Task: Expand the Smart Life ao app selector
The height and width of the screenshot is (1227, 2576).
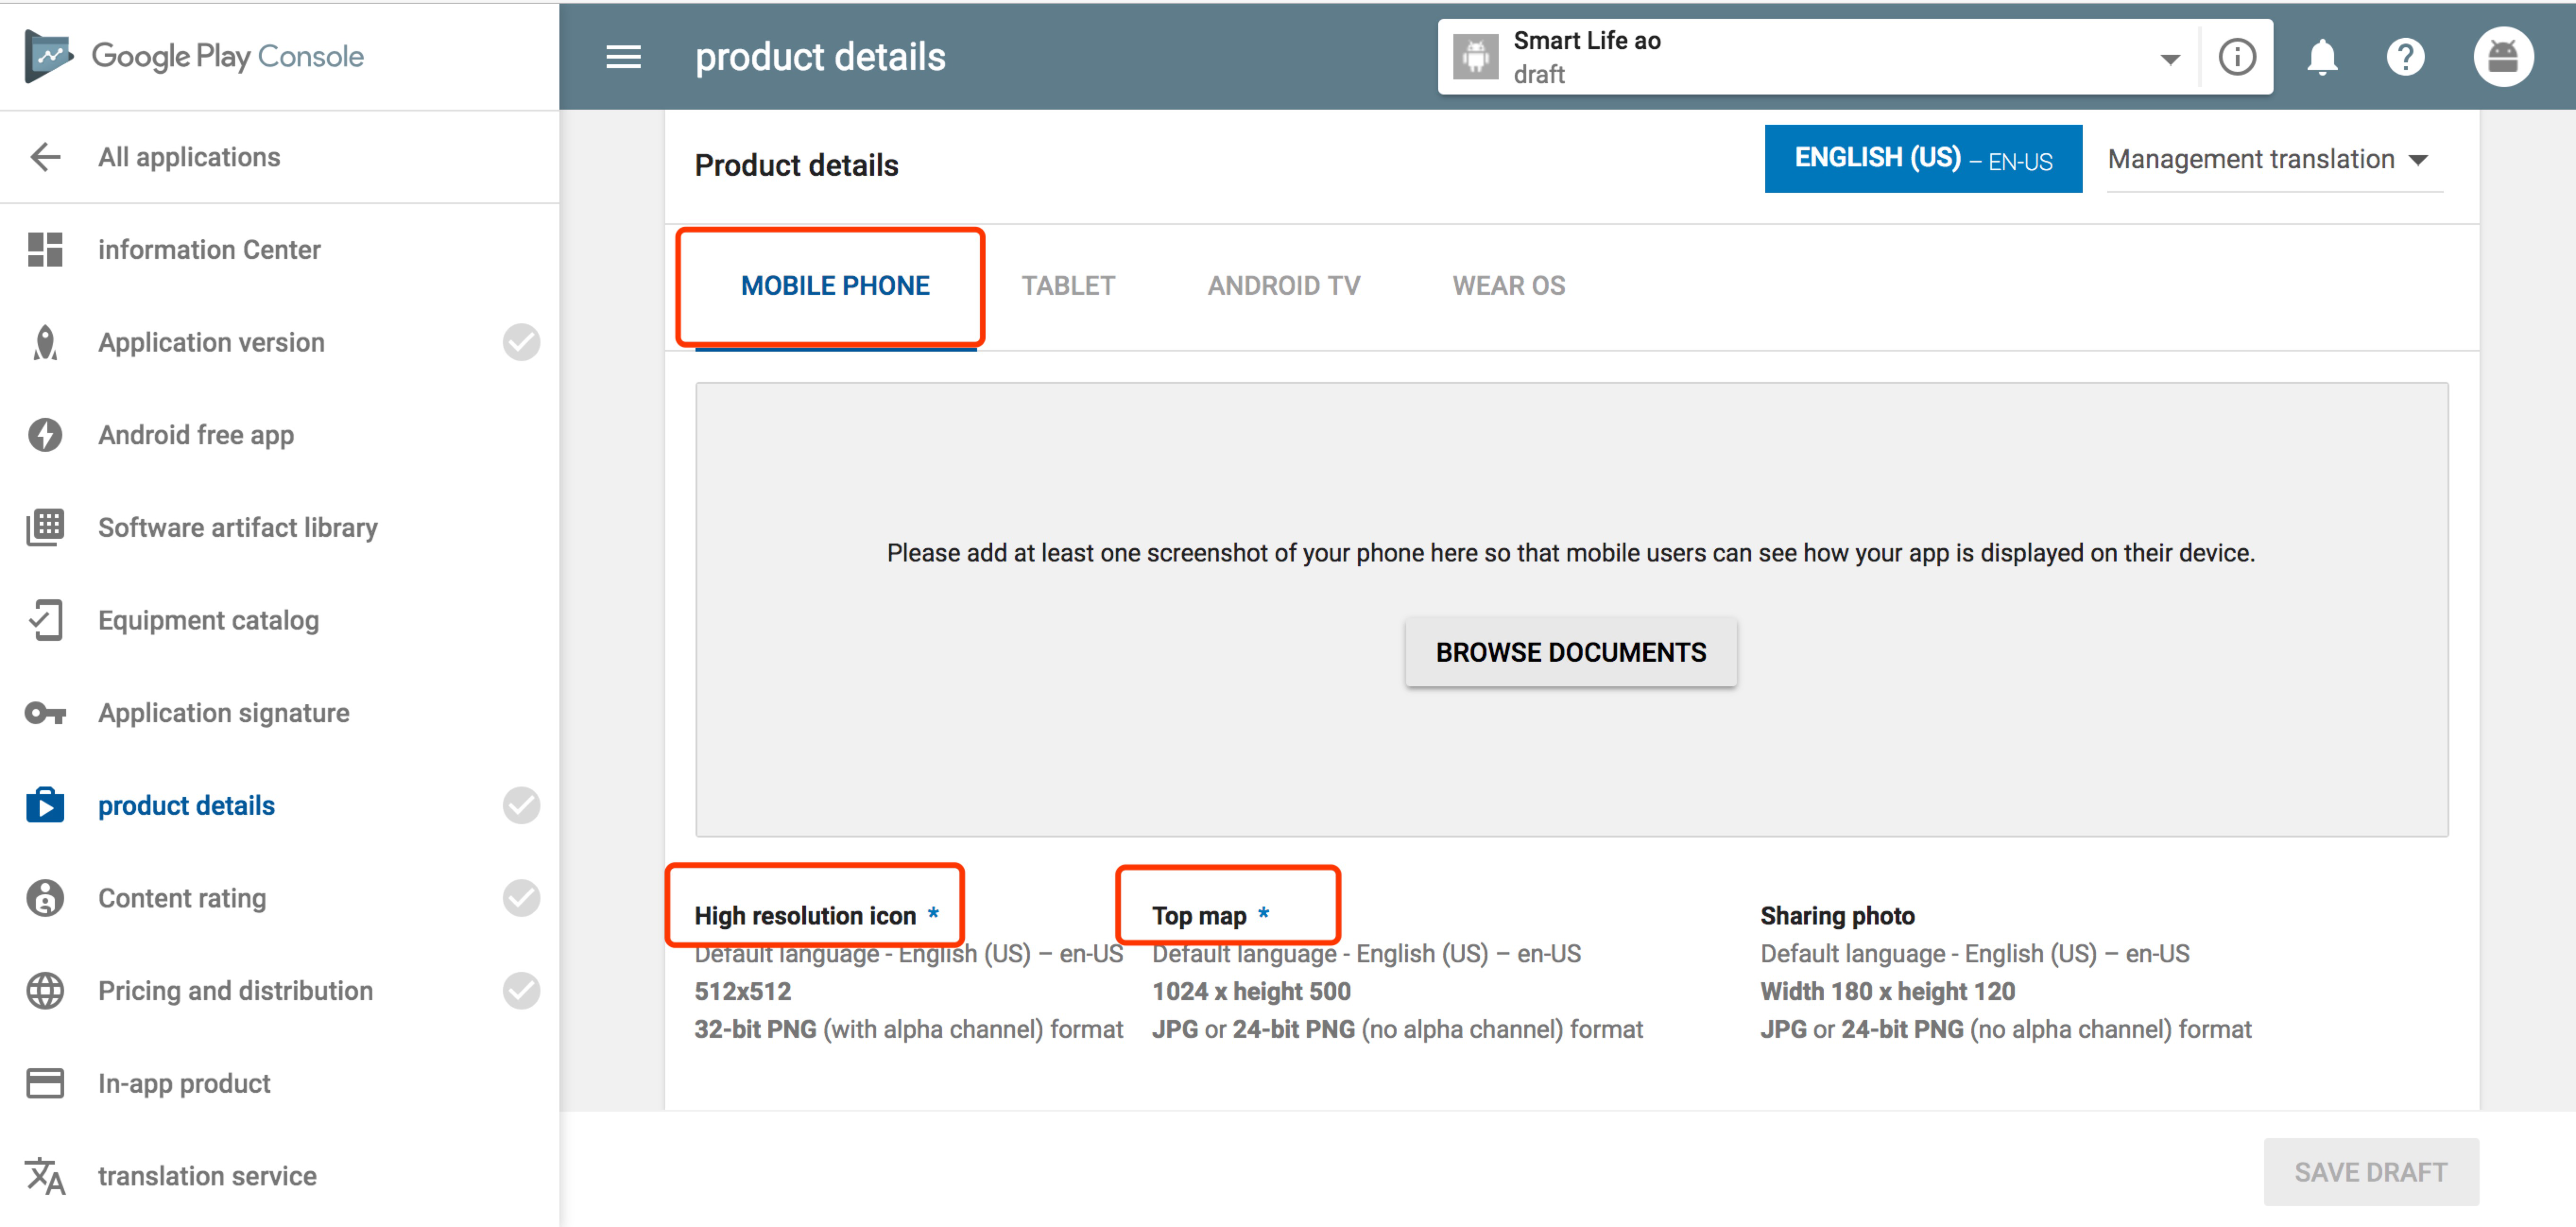Action: pyautogui.click(x=2169, y=59)
